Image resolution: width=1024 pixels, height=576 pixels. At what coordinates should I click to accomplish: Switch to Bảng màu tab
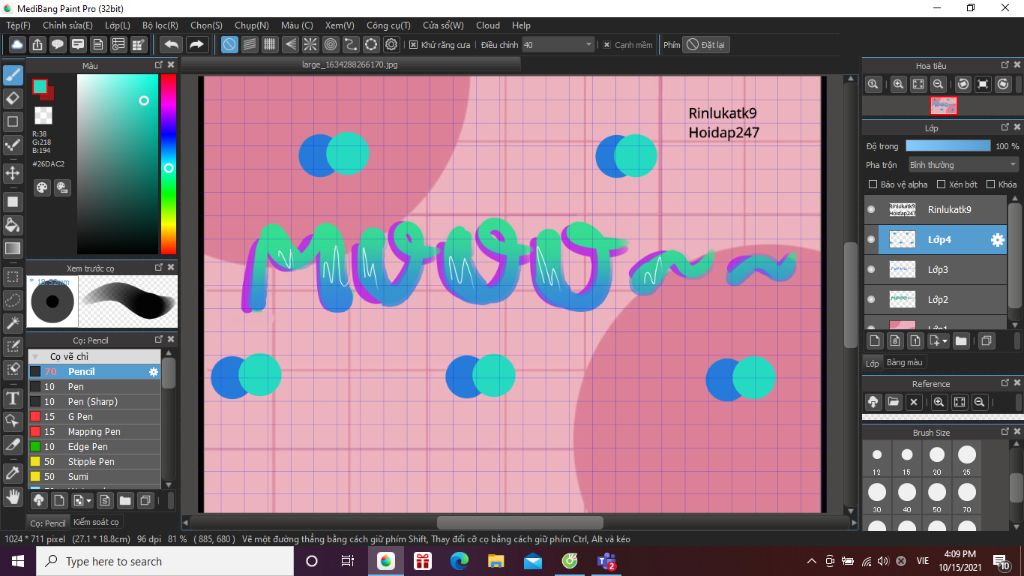pos(904,362)
